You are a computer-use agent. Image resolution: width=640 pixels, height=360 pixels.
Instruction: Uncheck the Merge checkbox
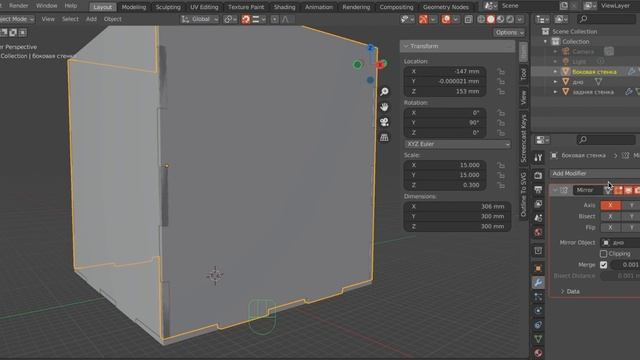pyautogui.click(x=603, y=265)
